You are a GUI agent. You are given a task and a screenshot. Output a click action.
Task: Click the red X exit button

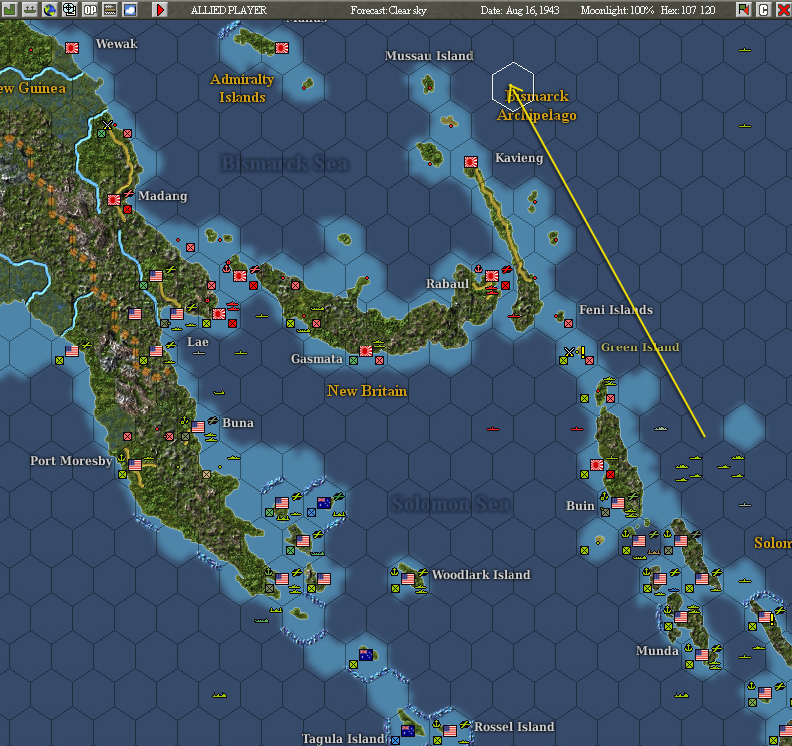click(783, 10)
